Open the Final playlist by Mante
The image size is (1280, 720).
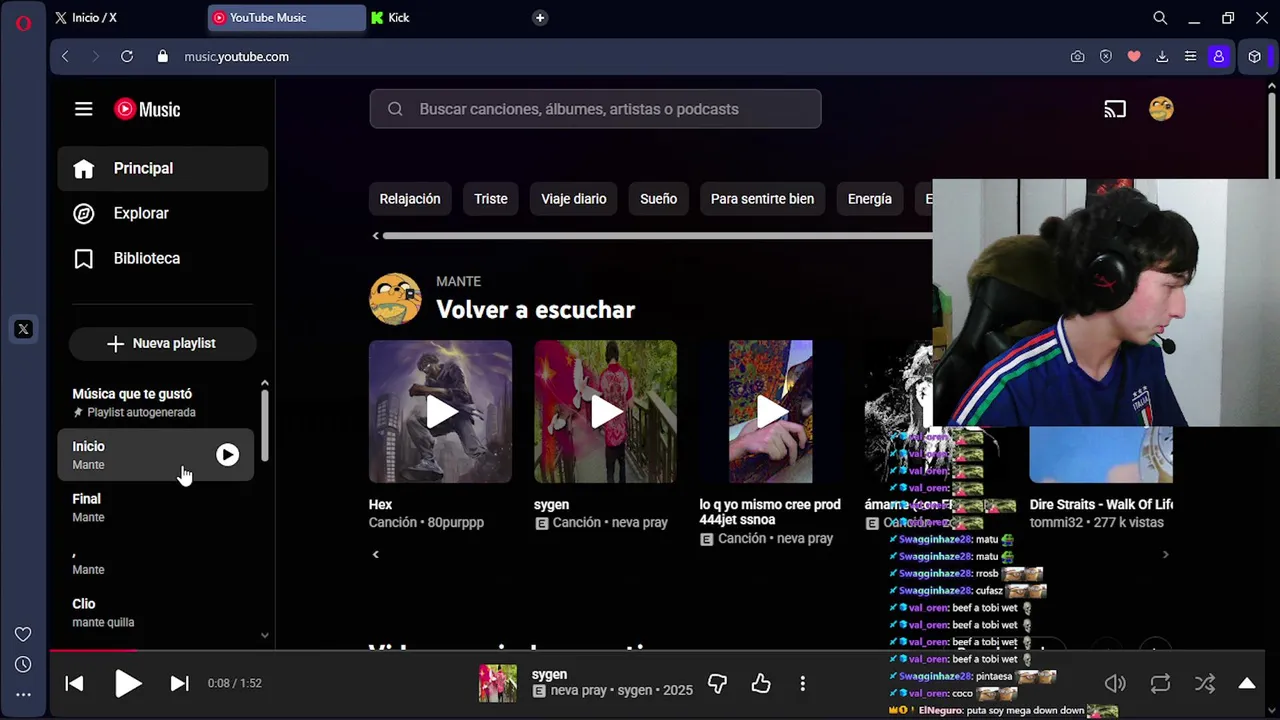tap(156, 507)
